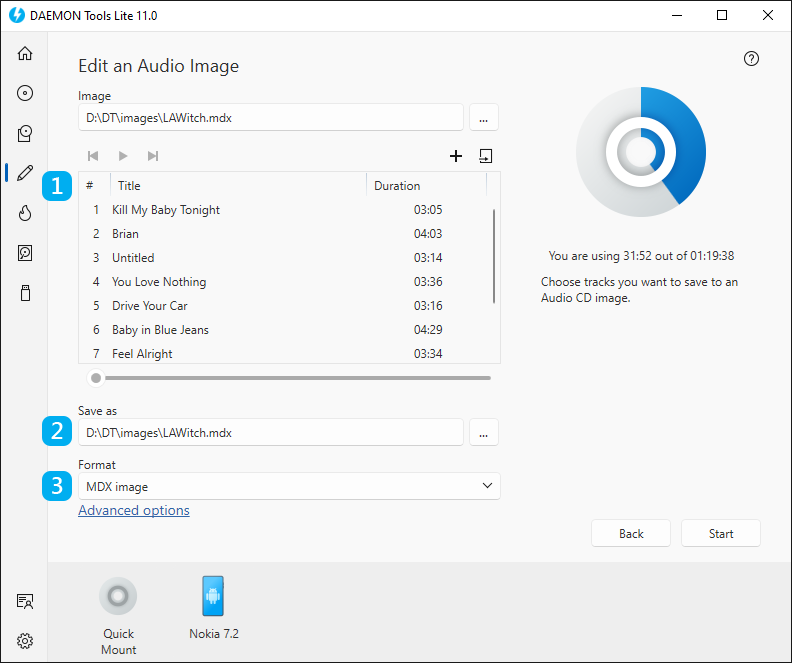Open the virtual drives sidebar icon

(x=25, y=133)
